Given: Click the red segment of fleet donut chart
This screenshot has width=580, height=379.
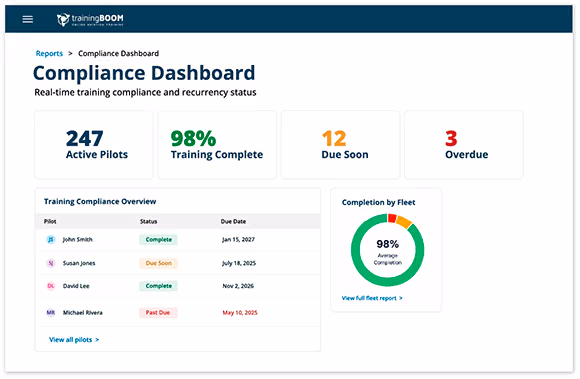Looking at the screenshot, I should 392,218.
